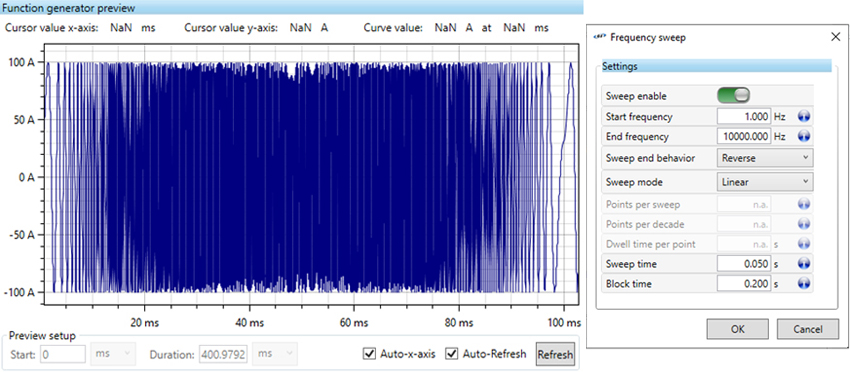
Task: Uncheck the Auto-x-axis checkbox
Action: [369, 354]
